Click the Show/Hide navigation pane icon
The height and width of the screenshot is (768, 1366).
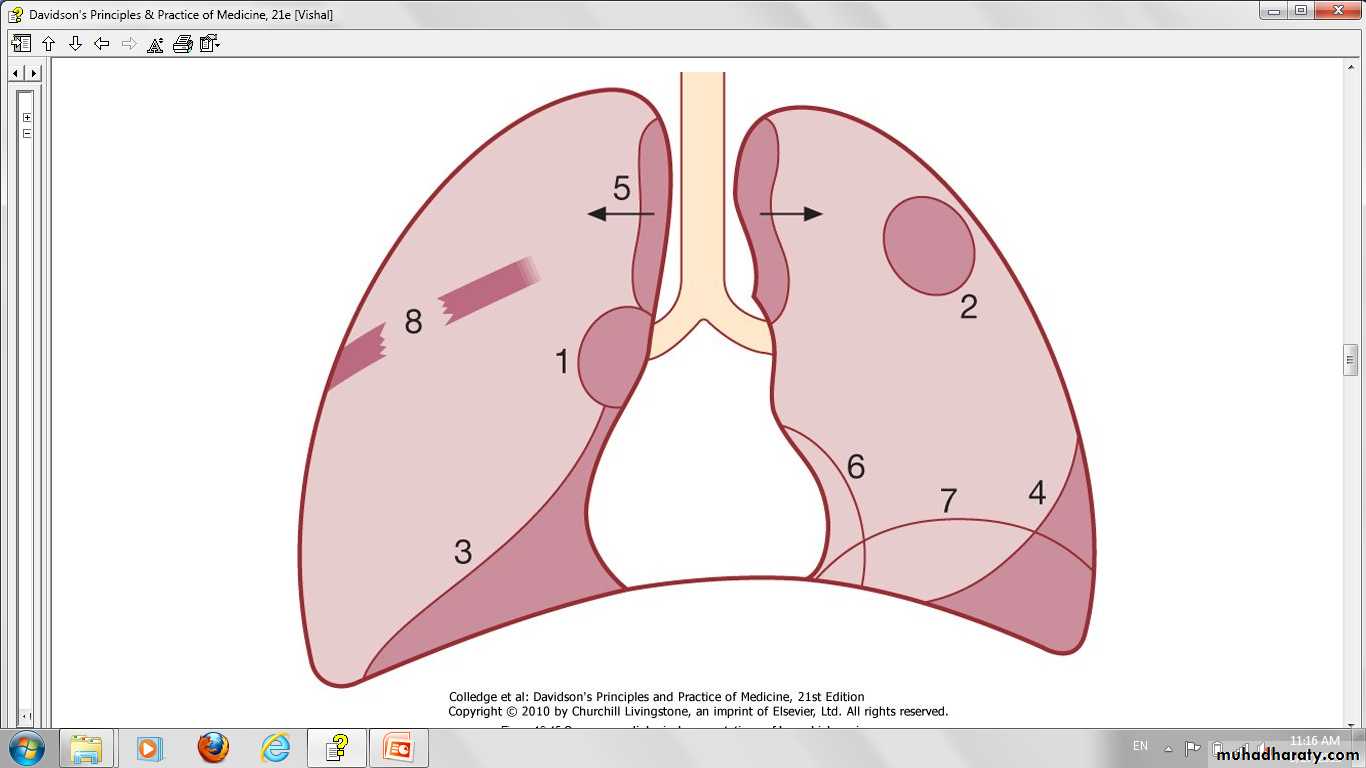click(x=21, y=44)
